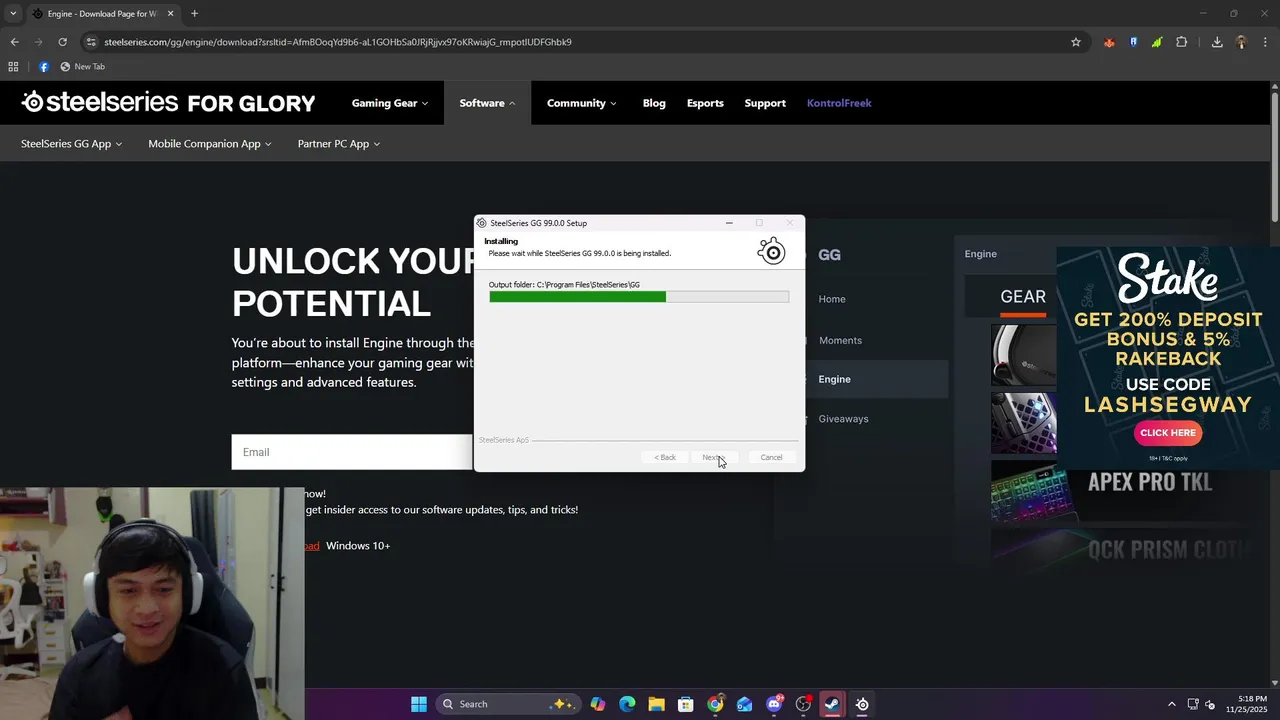Open a new browser tab with plus
Image resolution: width=1280 pixels, height=720 pixels.
[x=194, y=14]
